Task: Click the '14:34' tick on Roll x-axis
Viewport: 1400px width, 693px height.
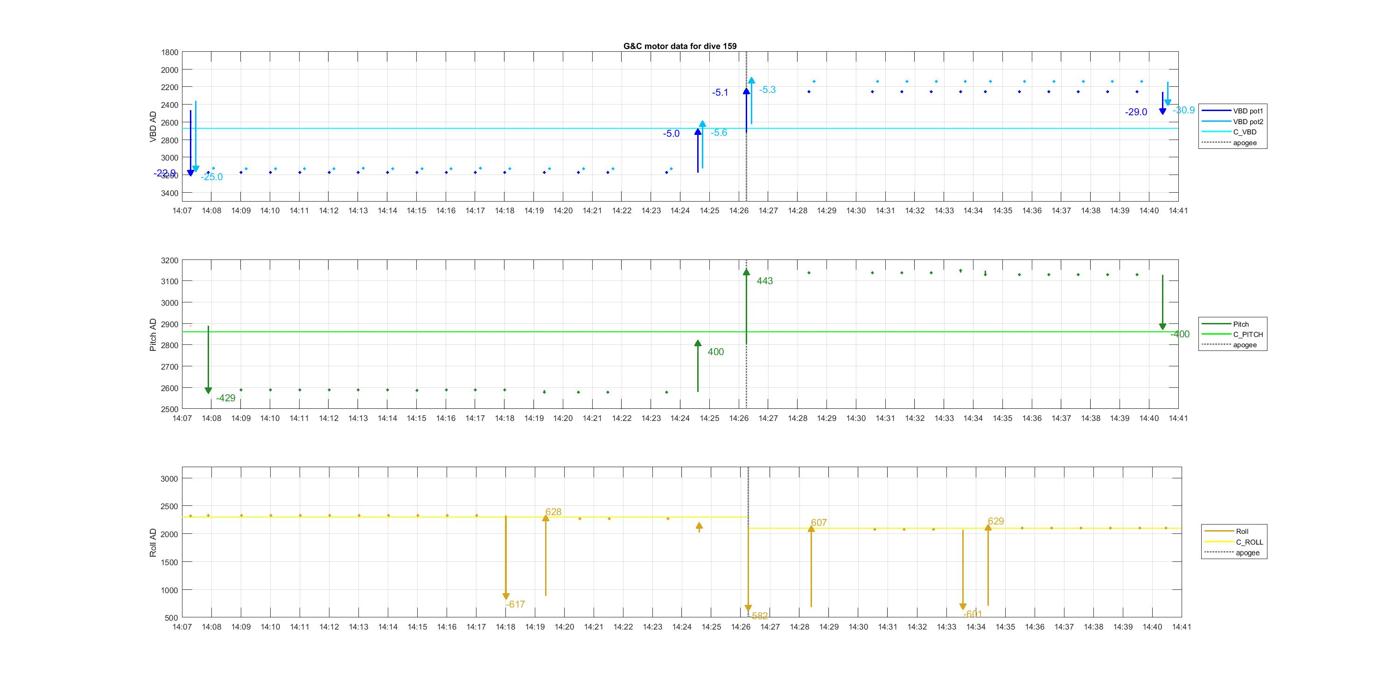Action: point(976,627)
